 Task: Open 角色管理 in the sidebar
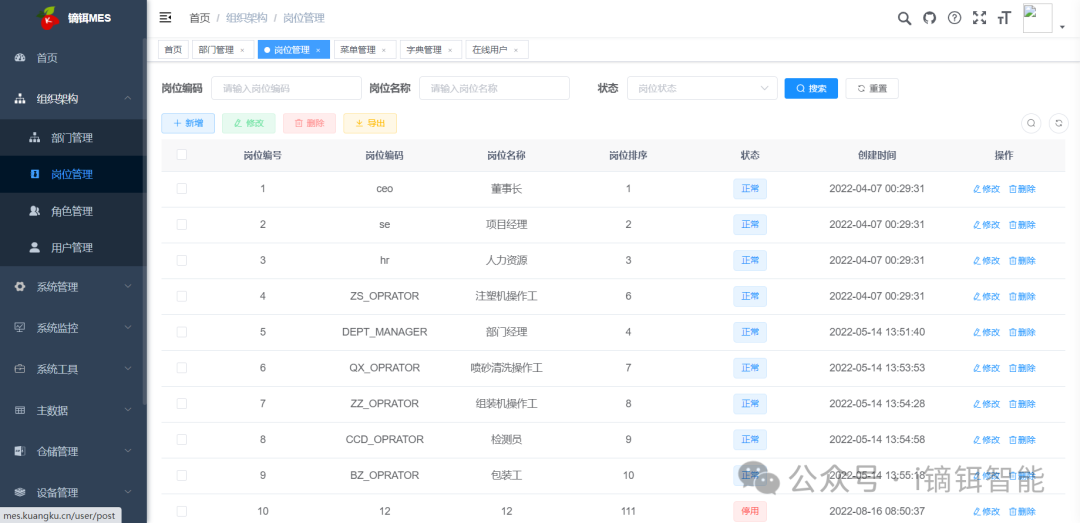(72, 211)
